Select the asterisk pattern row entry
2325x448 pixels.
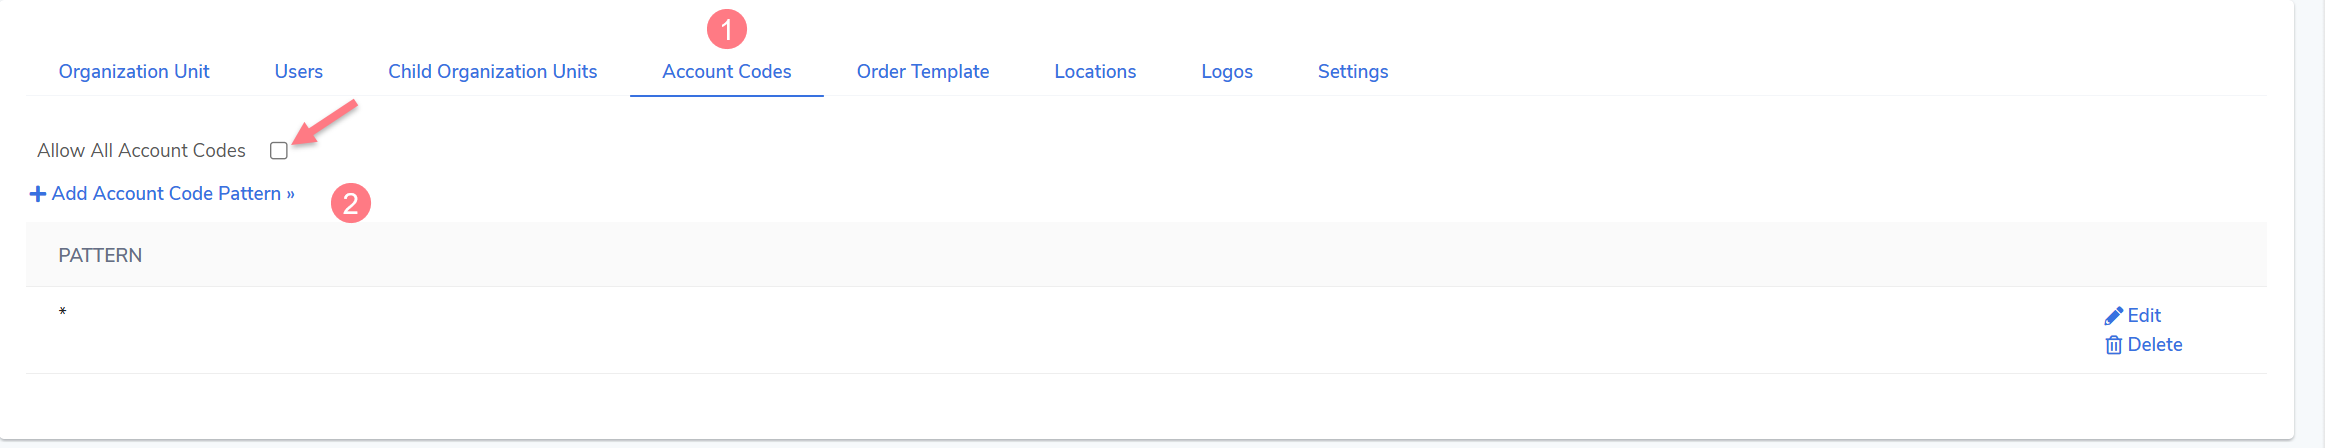(x=62, y=313)
